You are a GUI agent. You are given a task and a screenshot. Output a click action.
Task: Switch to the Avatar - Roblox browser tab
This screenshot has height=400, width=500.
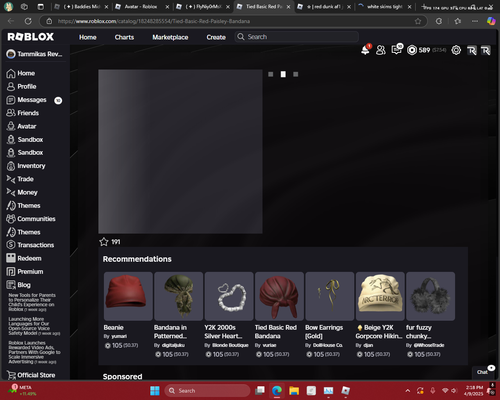pyautogui.click(x=142, y=7)
